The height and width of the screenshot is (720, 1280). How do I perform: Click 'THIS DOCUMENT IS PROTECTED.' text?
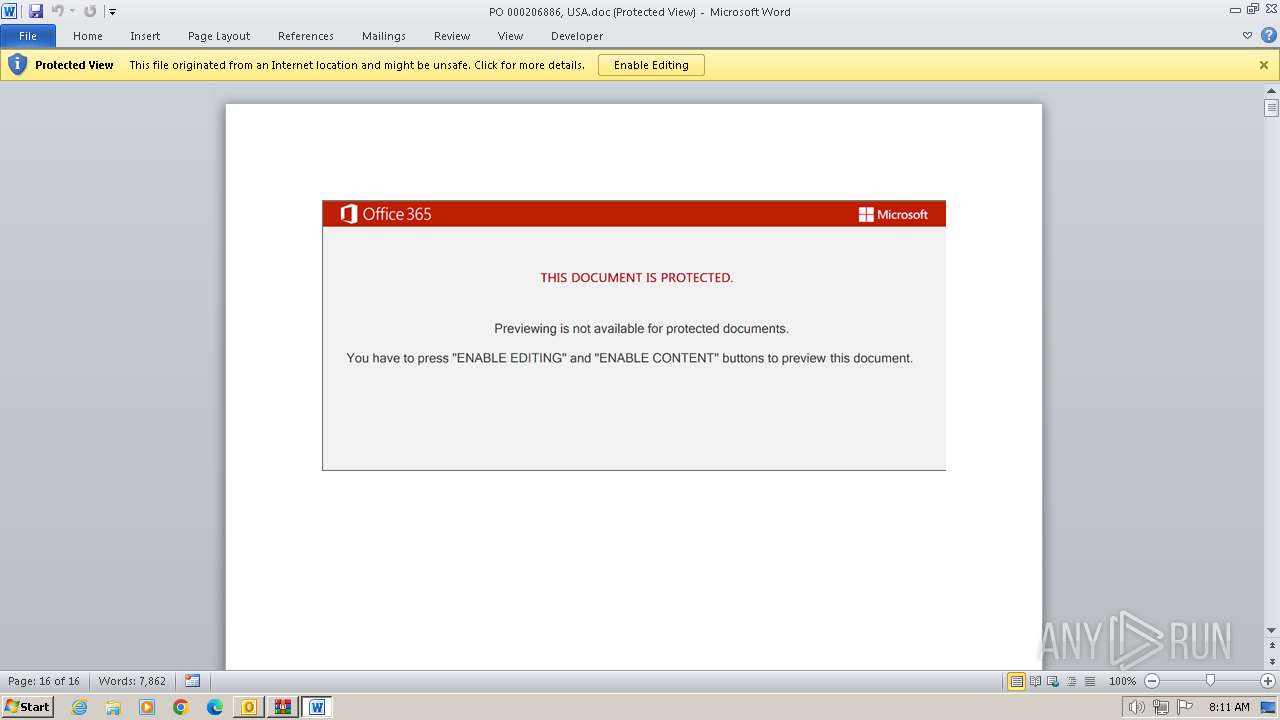(x=637, y=278)
